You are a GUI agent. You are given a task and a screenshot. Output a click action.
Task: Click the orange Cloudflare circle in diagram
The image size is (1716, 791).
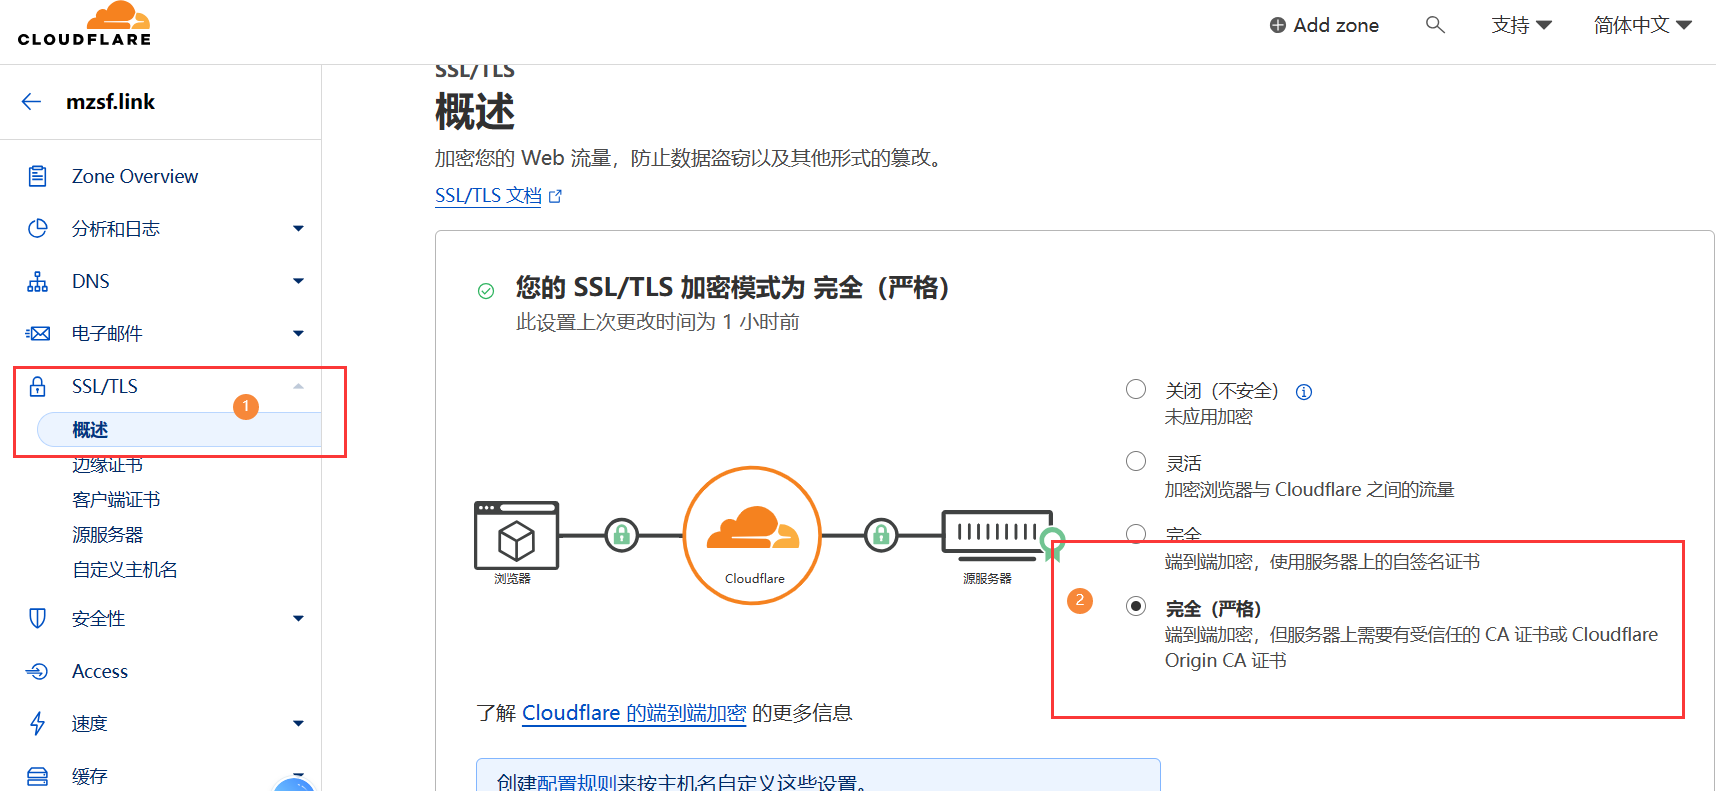[x=753, y=535]
